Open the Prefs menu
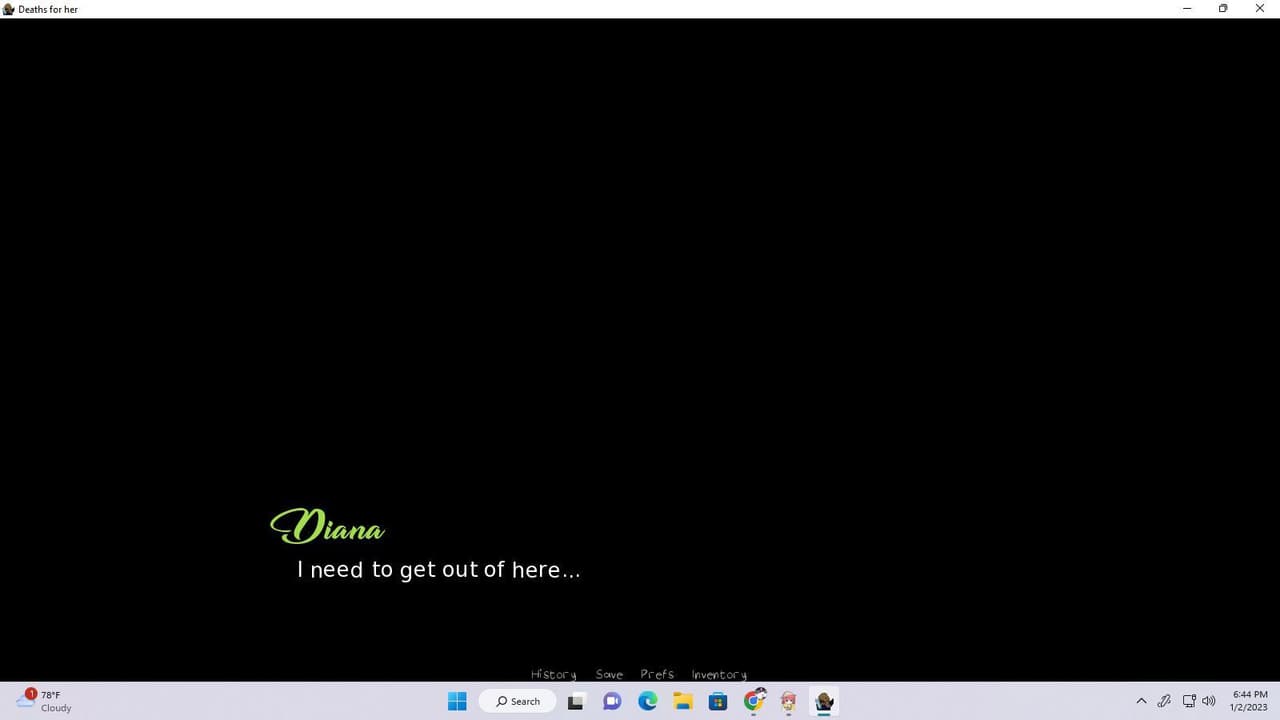This screenshot has width=1280, height=720. [657, 675]
